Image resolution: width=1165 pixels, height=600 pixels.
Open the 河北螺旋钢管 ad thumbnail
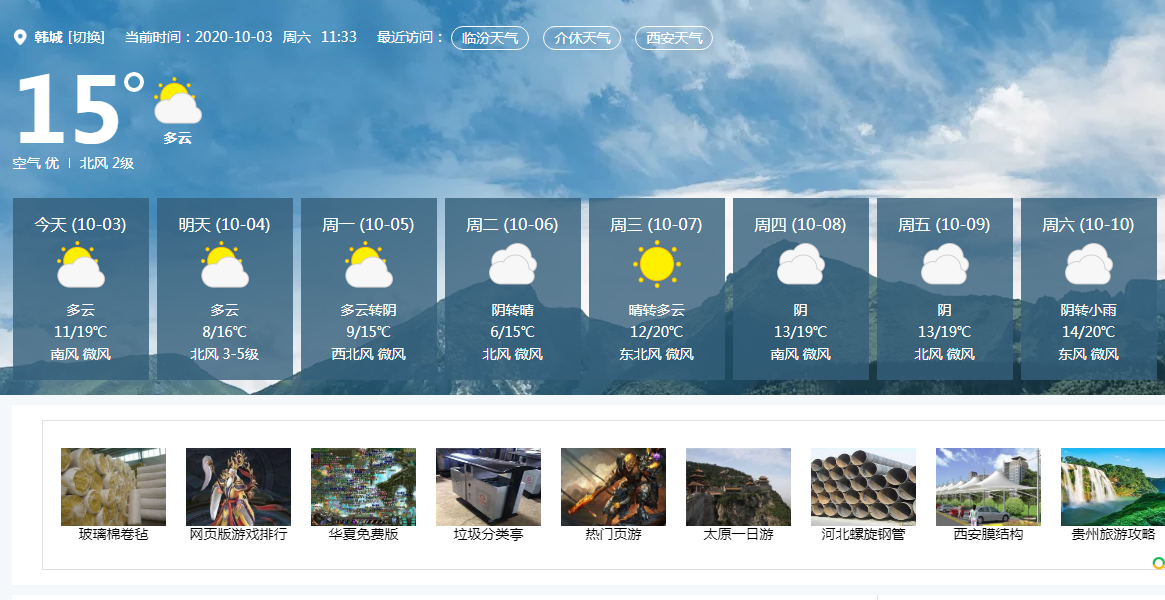[x=863, y=487]
